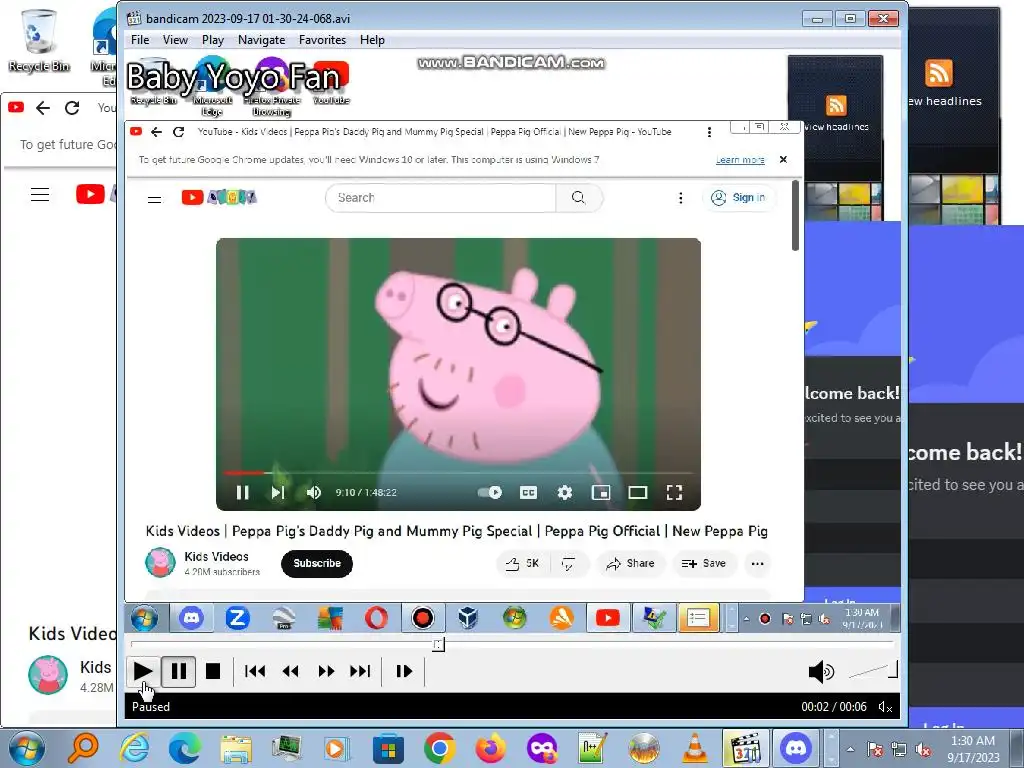Open Firefox from the Windows taskbar
The image size is (1024, 768).
(x=490, y=748)
